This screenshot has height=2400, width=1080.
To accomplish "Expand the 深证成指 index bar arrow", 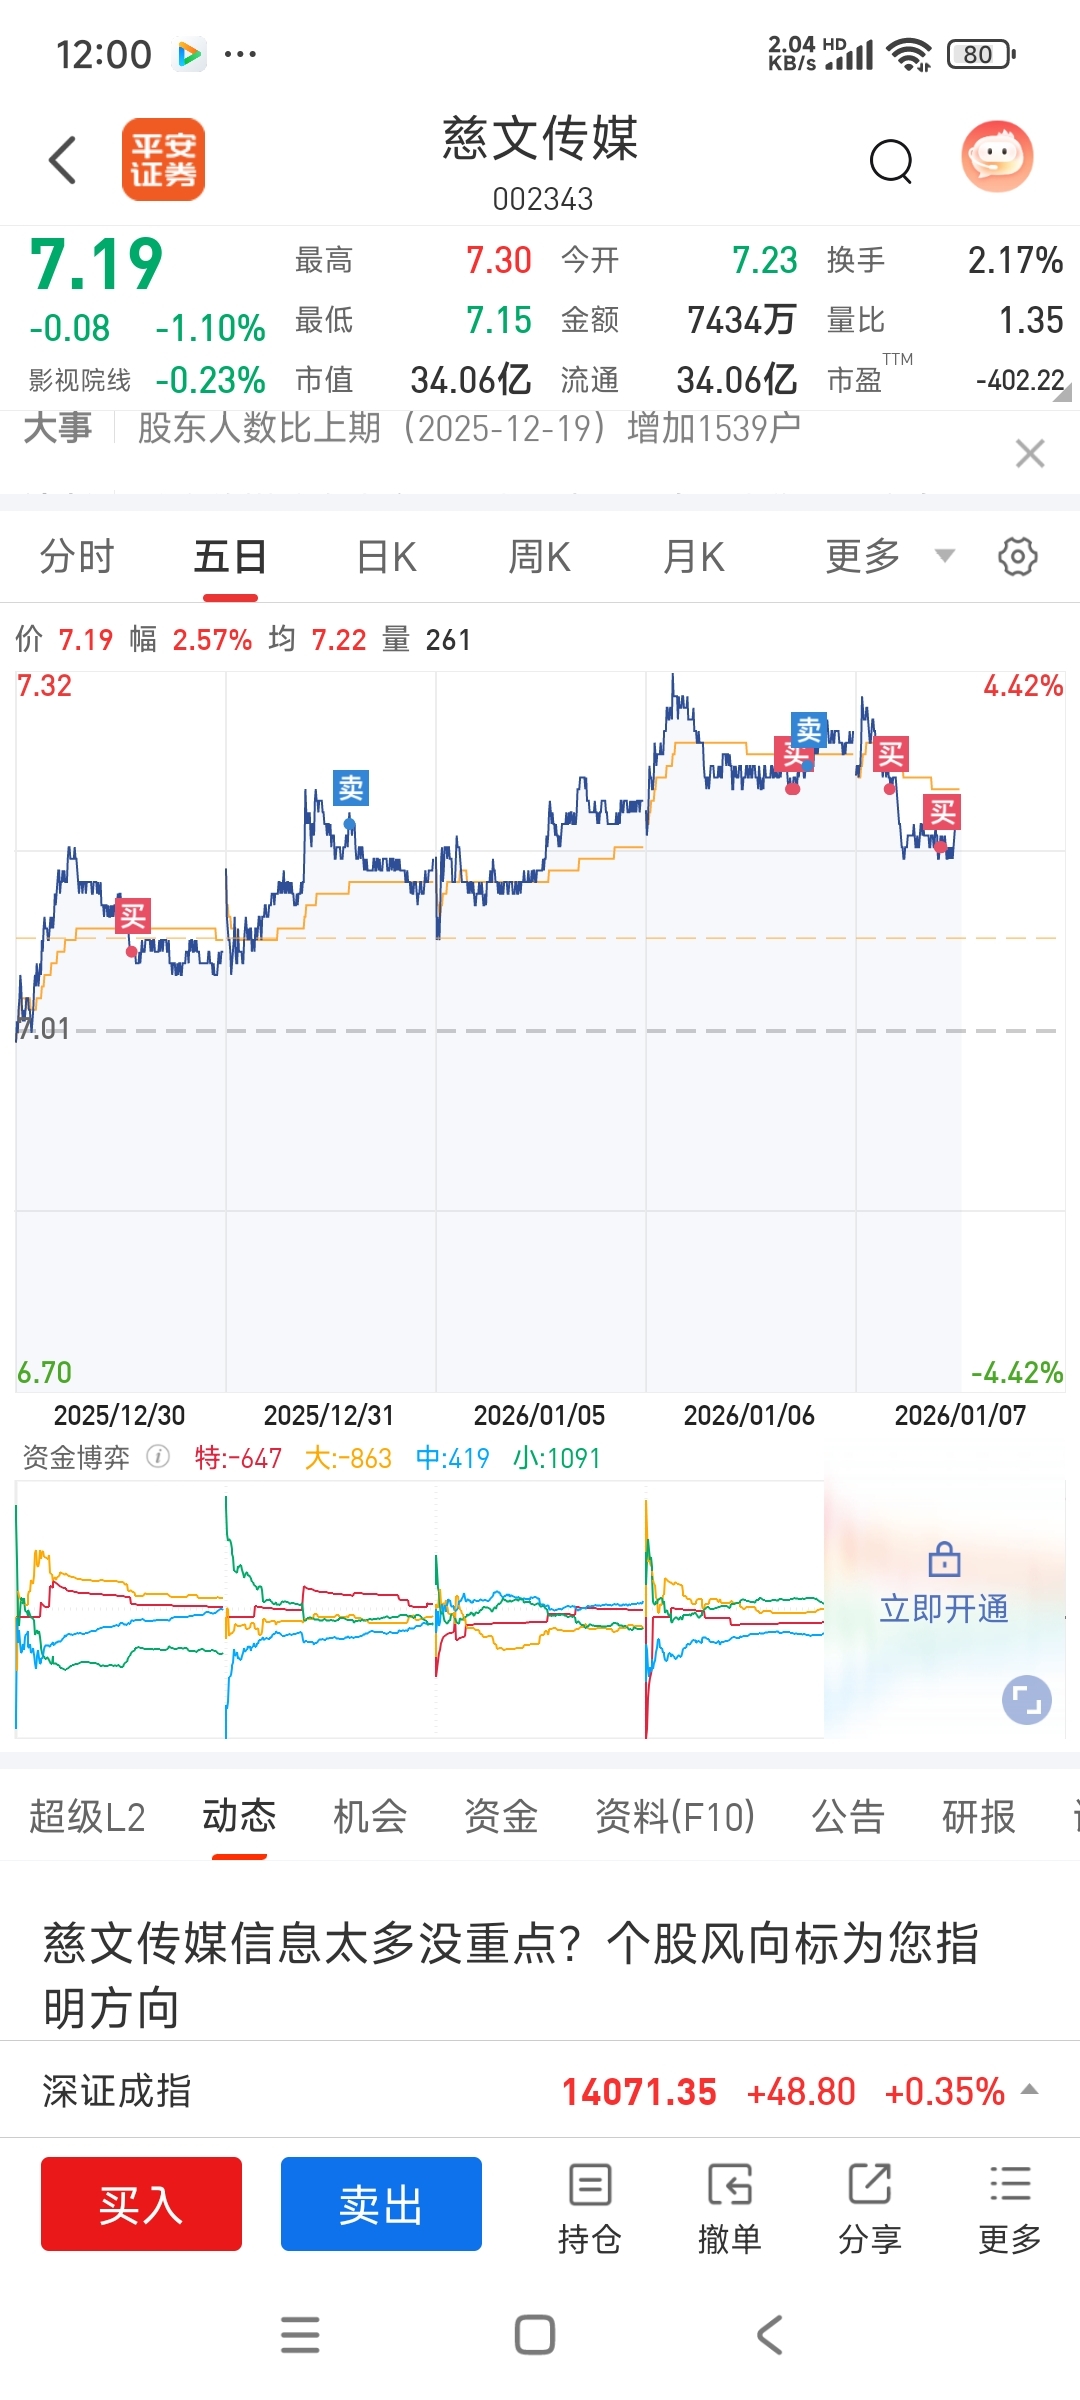I will tap(1030, 2090).
